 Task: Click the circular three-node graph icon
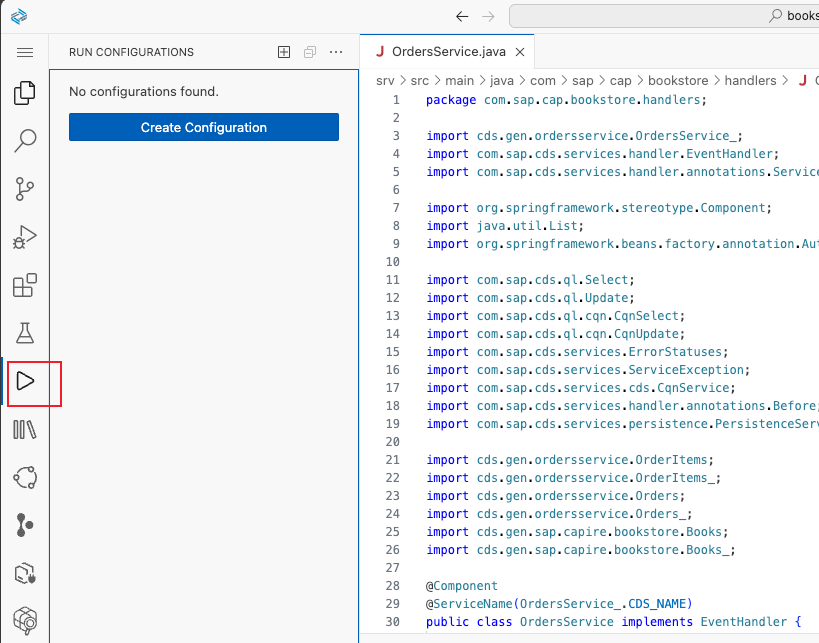click(25, 478)
